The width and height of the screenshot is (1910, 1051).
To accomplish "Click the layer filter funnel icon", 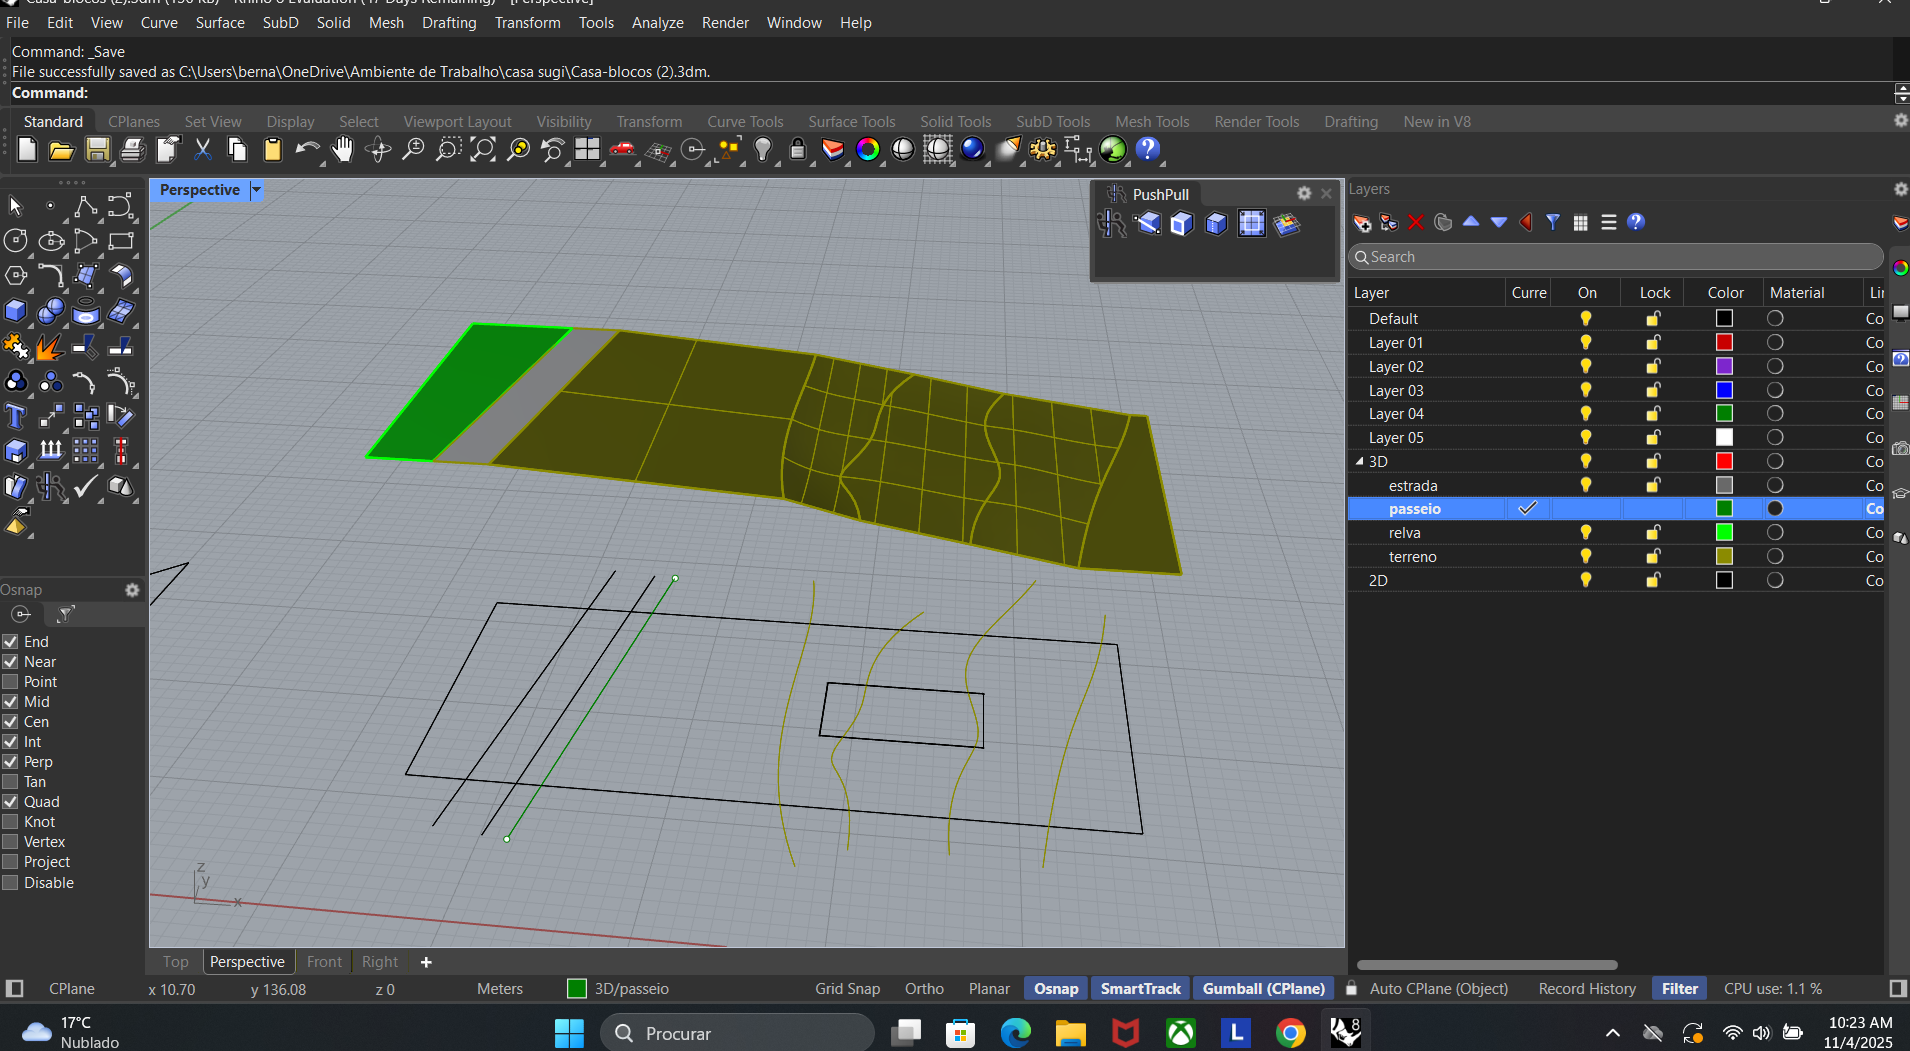I will (x=1553, y=222).
